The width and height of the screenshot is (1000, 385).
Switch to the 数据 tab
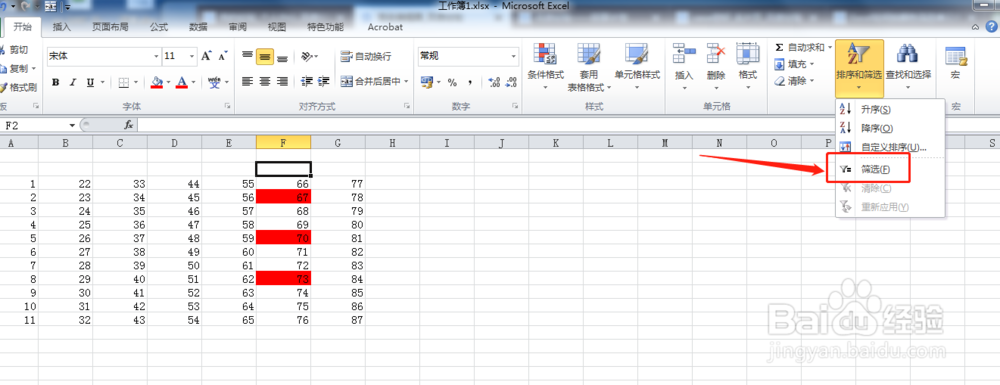198,27
